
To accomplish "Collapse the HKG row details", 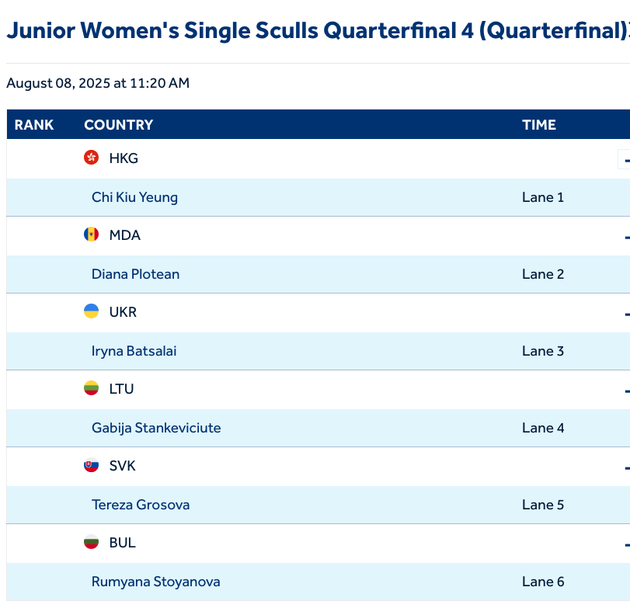I will pyautogui.click(x=625, y=159).
